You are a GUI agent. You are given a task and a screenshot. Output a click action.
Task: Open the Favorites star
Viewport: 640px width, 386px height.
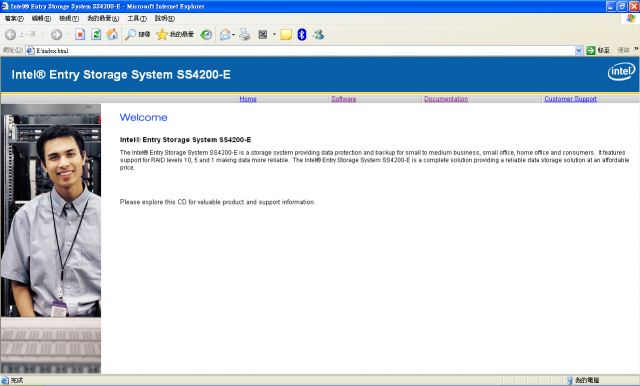pyautogui.click(x=162, y=35)
